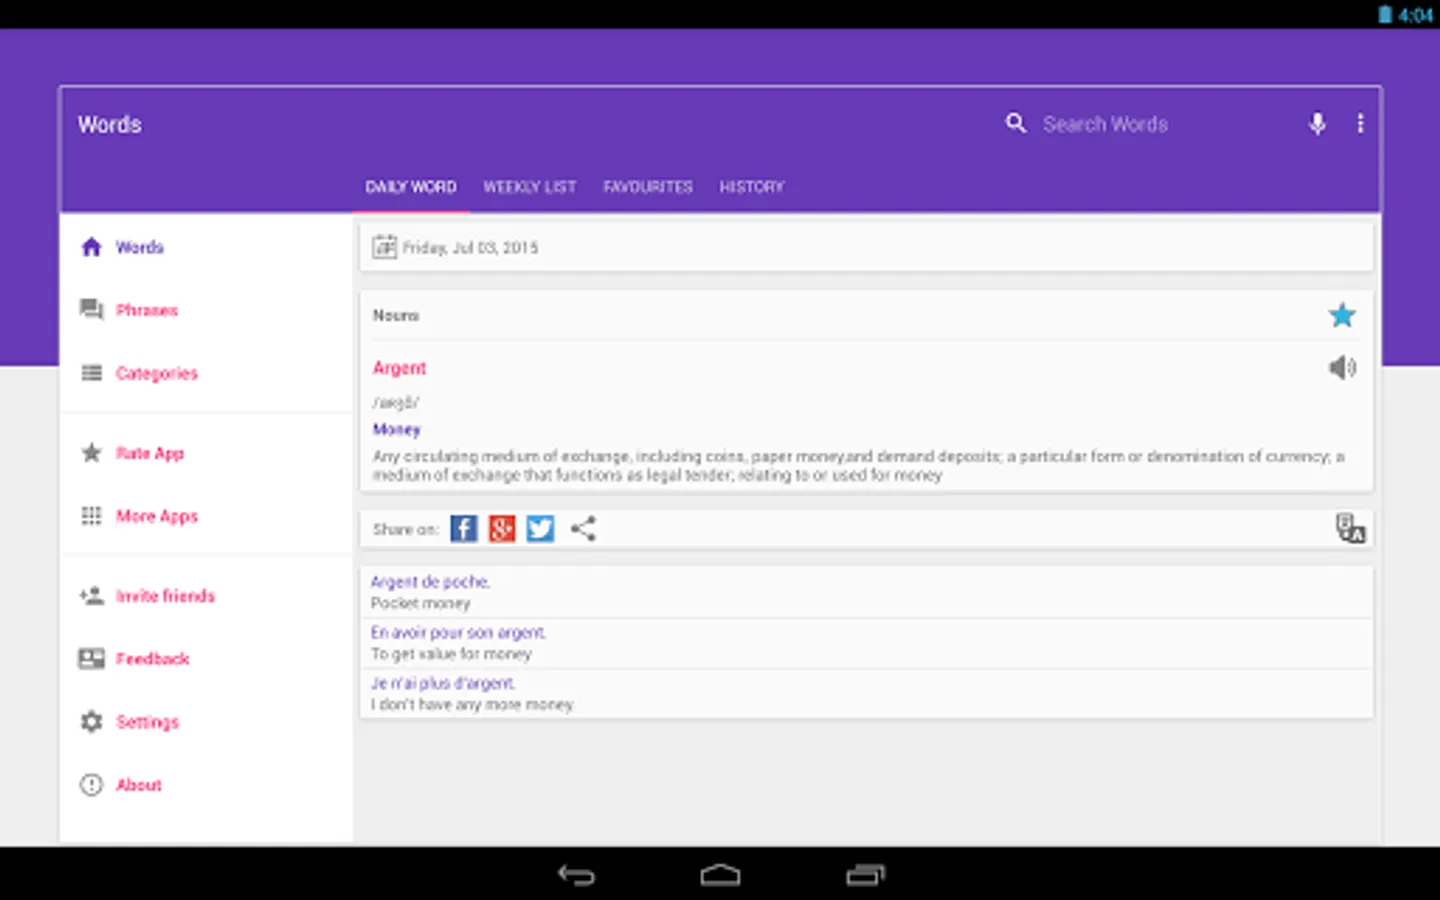Click the phonetic transcription under Argent

(395, 402)
